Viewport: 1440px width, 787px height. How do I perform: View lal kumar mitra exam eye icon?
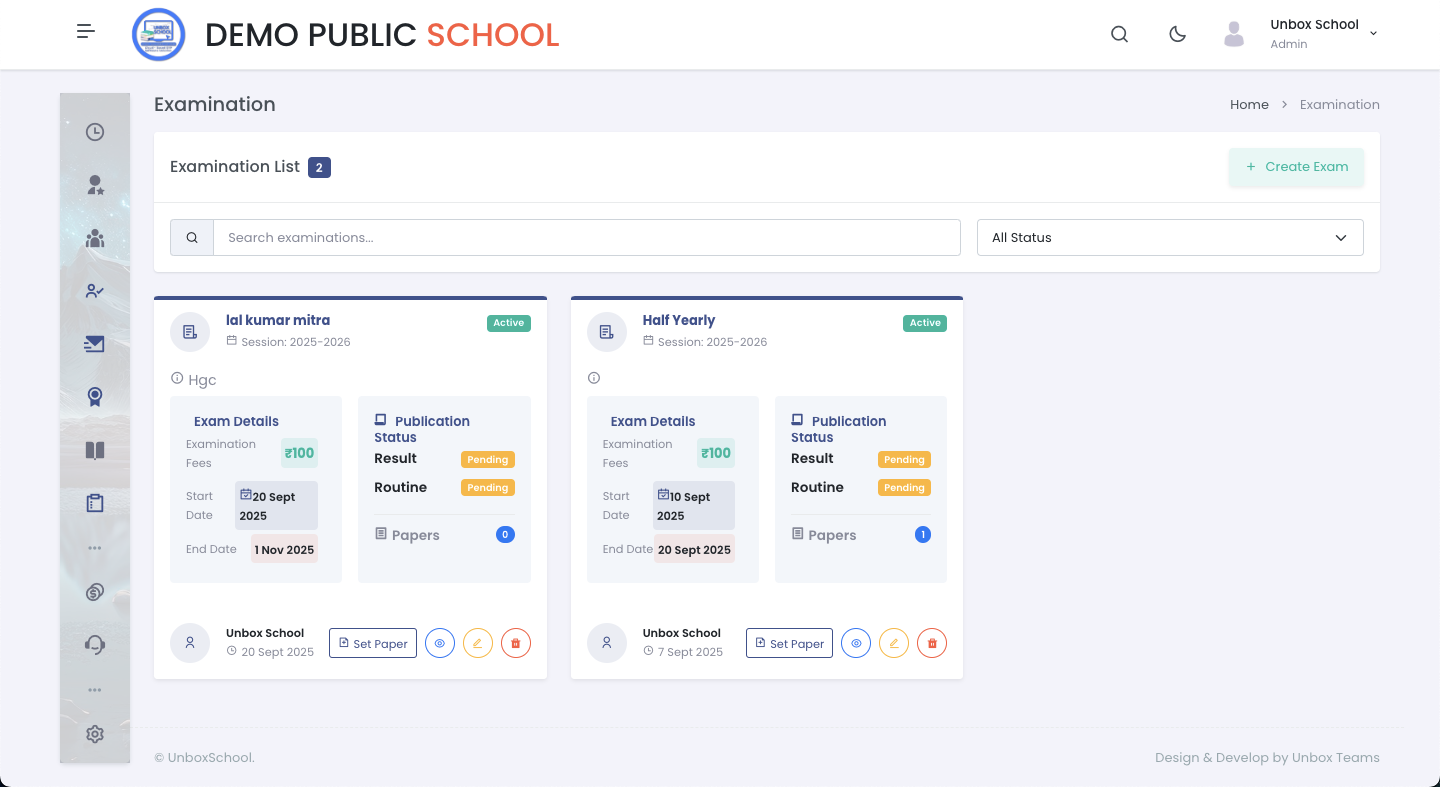[x=440, y=643]
